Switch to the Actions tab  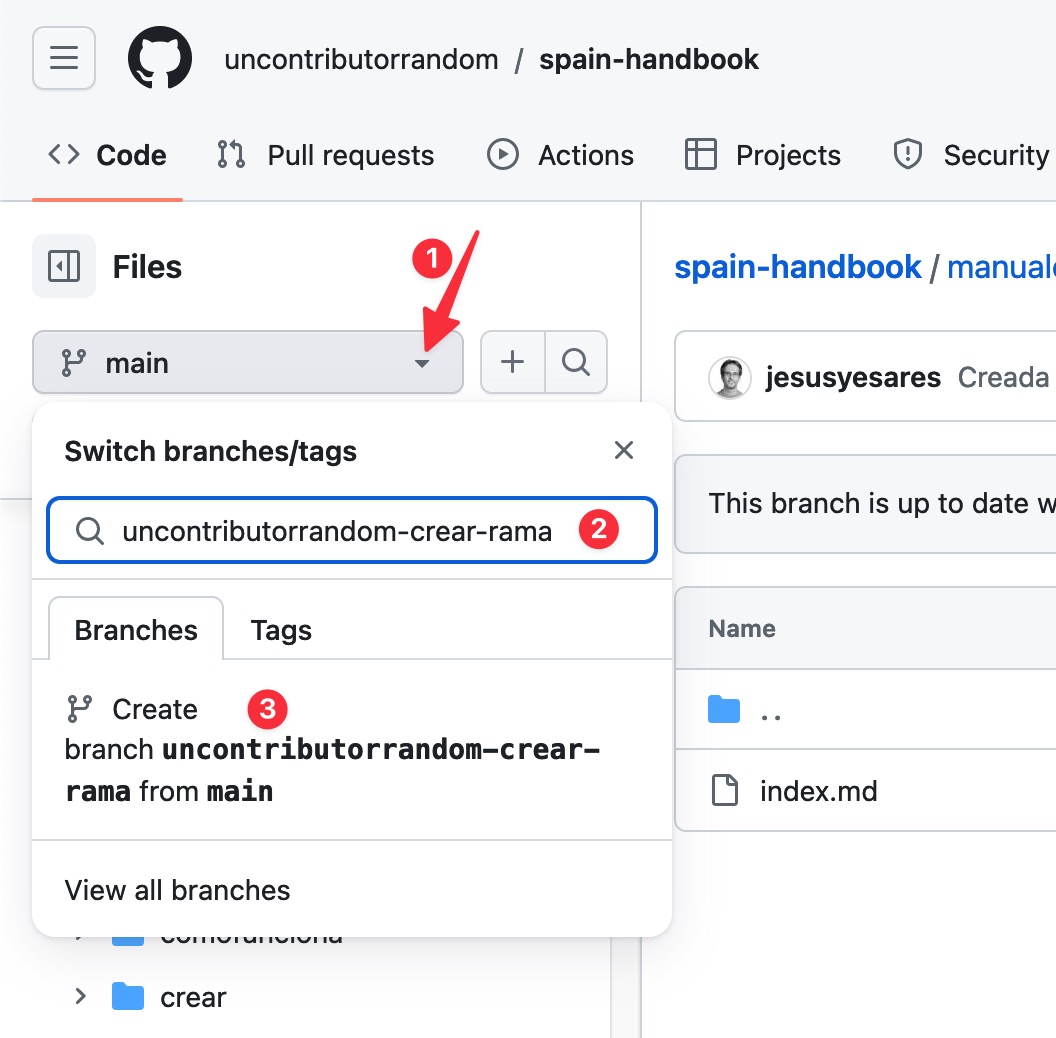pos(560,155)
